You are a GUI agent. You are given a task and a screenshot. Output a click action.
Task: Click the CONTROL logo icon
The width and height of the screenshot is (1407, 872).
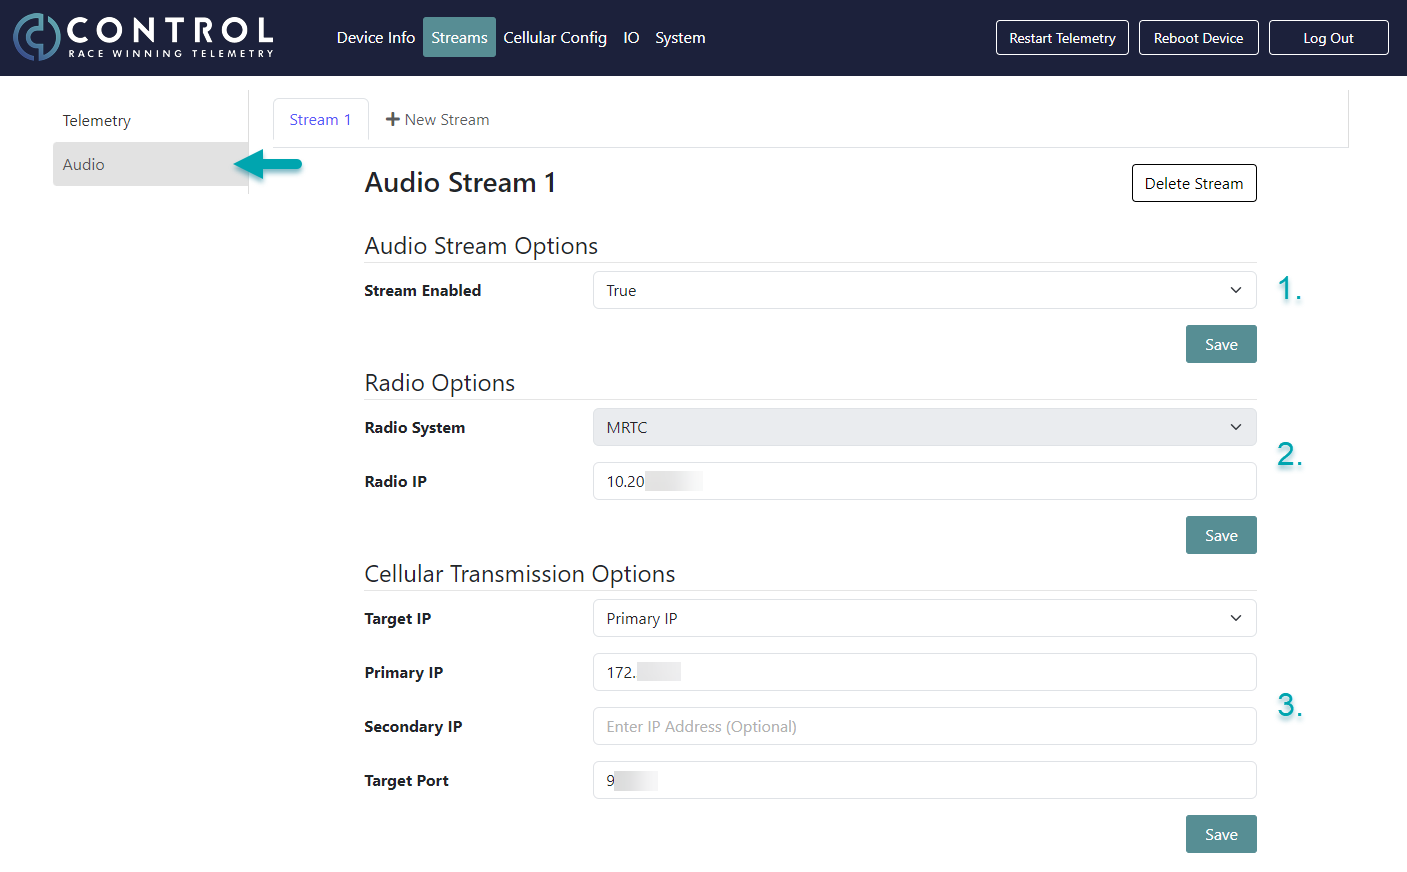35,37
